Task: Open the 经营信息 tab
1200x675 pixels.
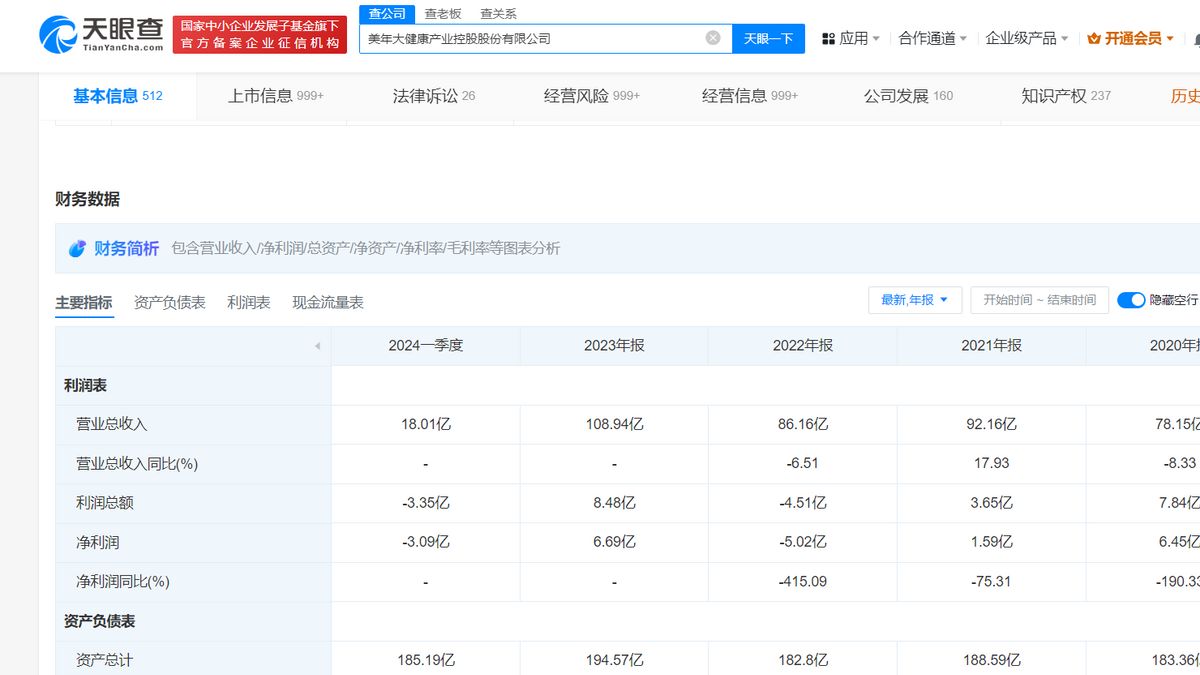Action: [x=749, y=96]
